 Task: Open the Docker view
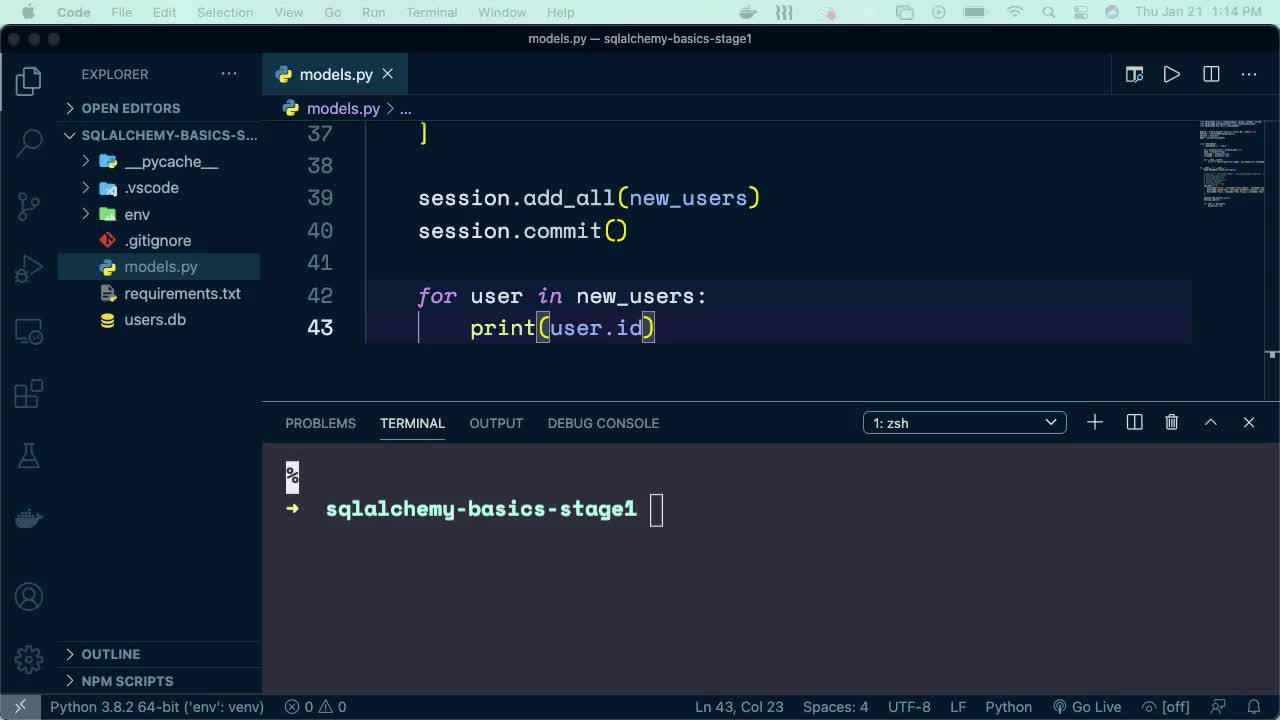click(29, 518)
